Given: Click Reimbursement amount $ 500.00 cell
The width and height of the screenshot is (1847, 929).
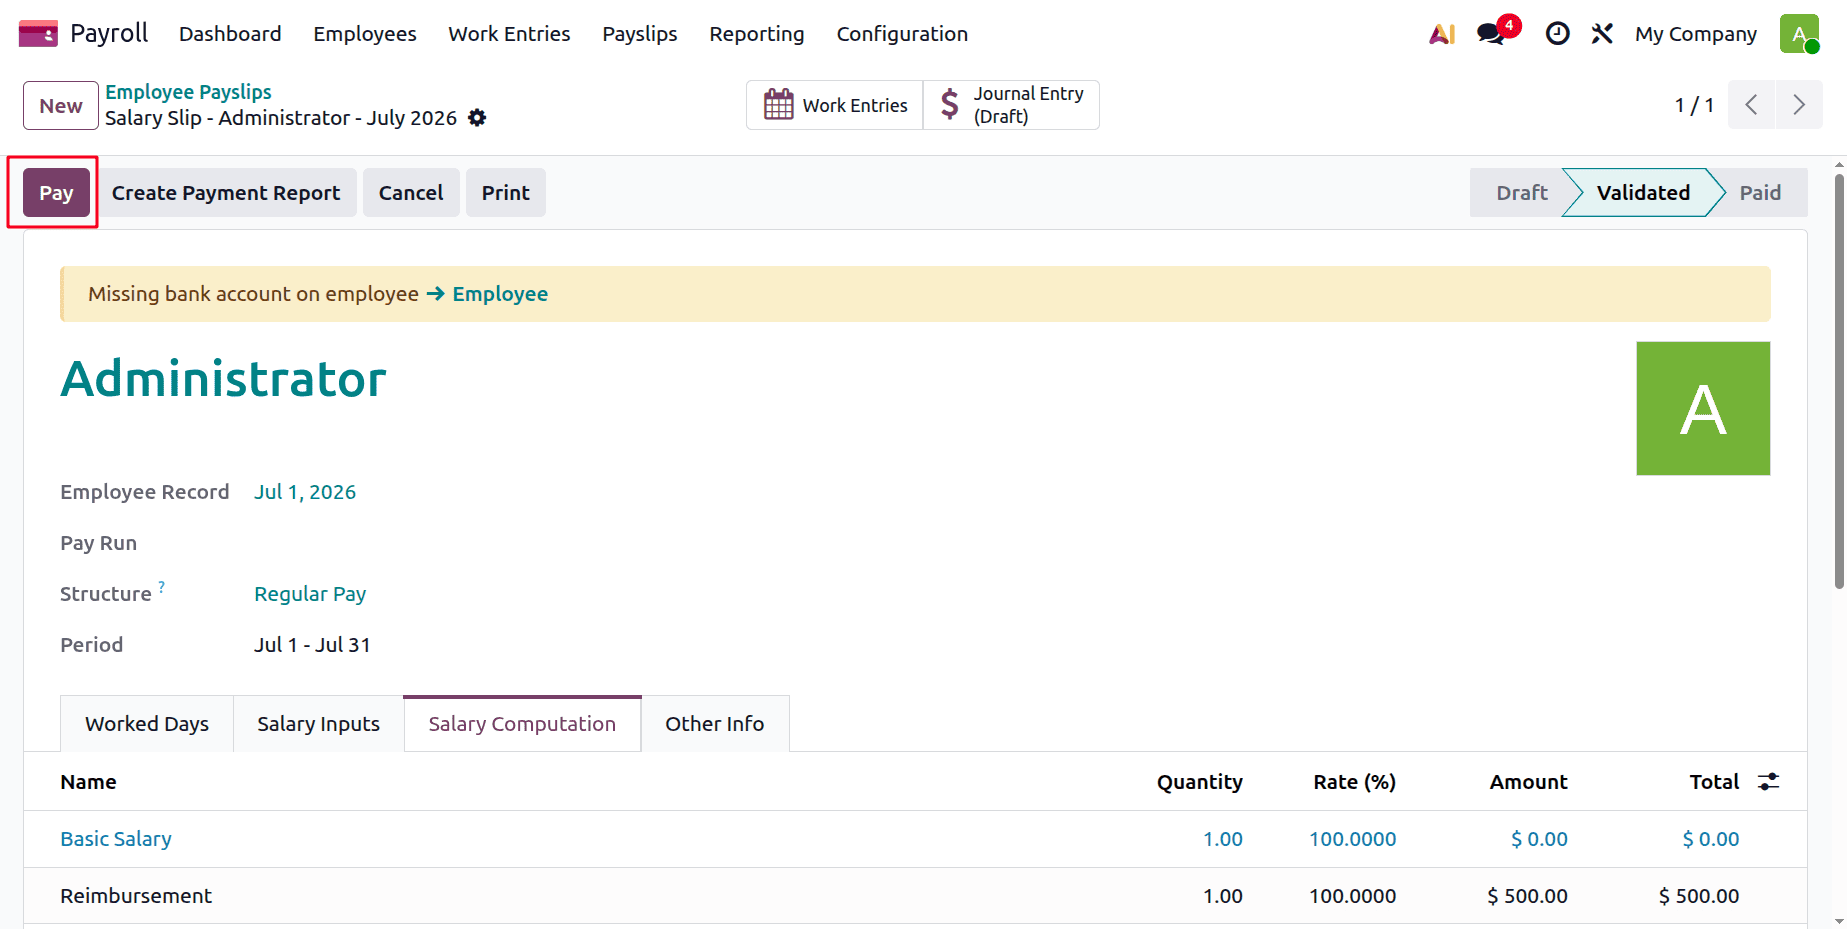Looking at the screenshot, I should (x=1527, y=896).
